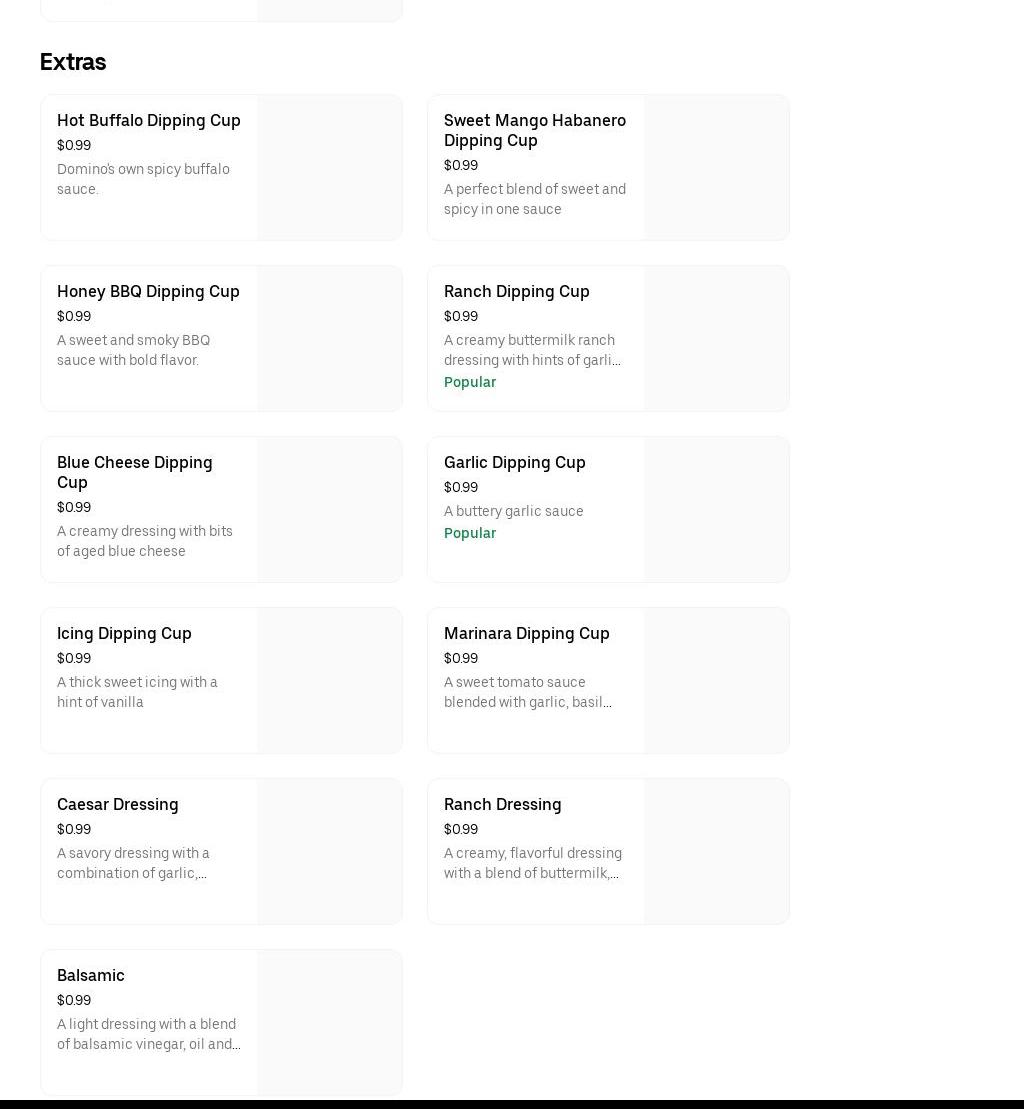Choose the Honey BBQ Dipping Cup
This screenshot has height=1109, width=1024.
pyautogui.click(x=148, y=291)
